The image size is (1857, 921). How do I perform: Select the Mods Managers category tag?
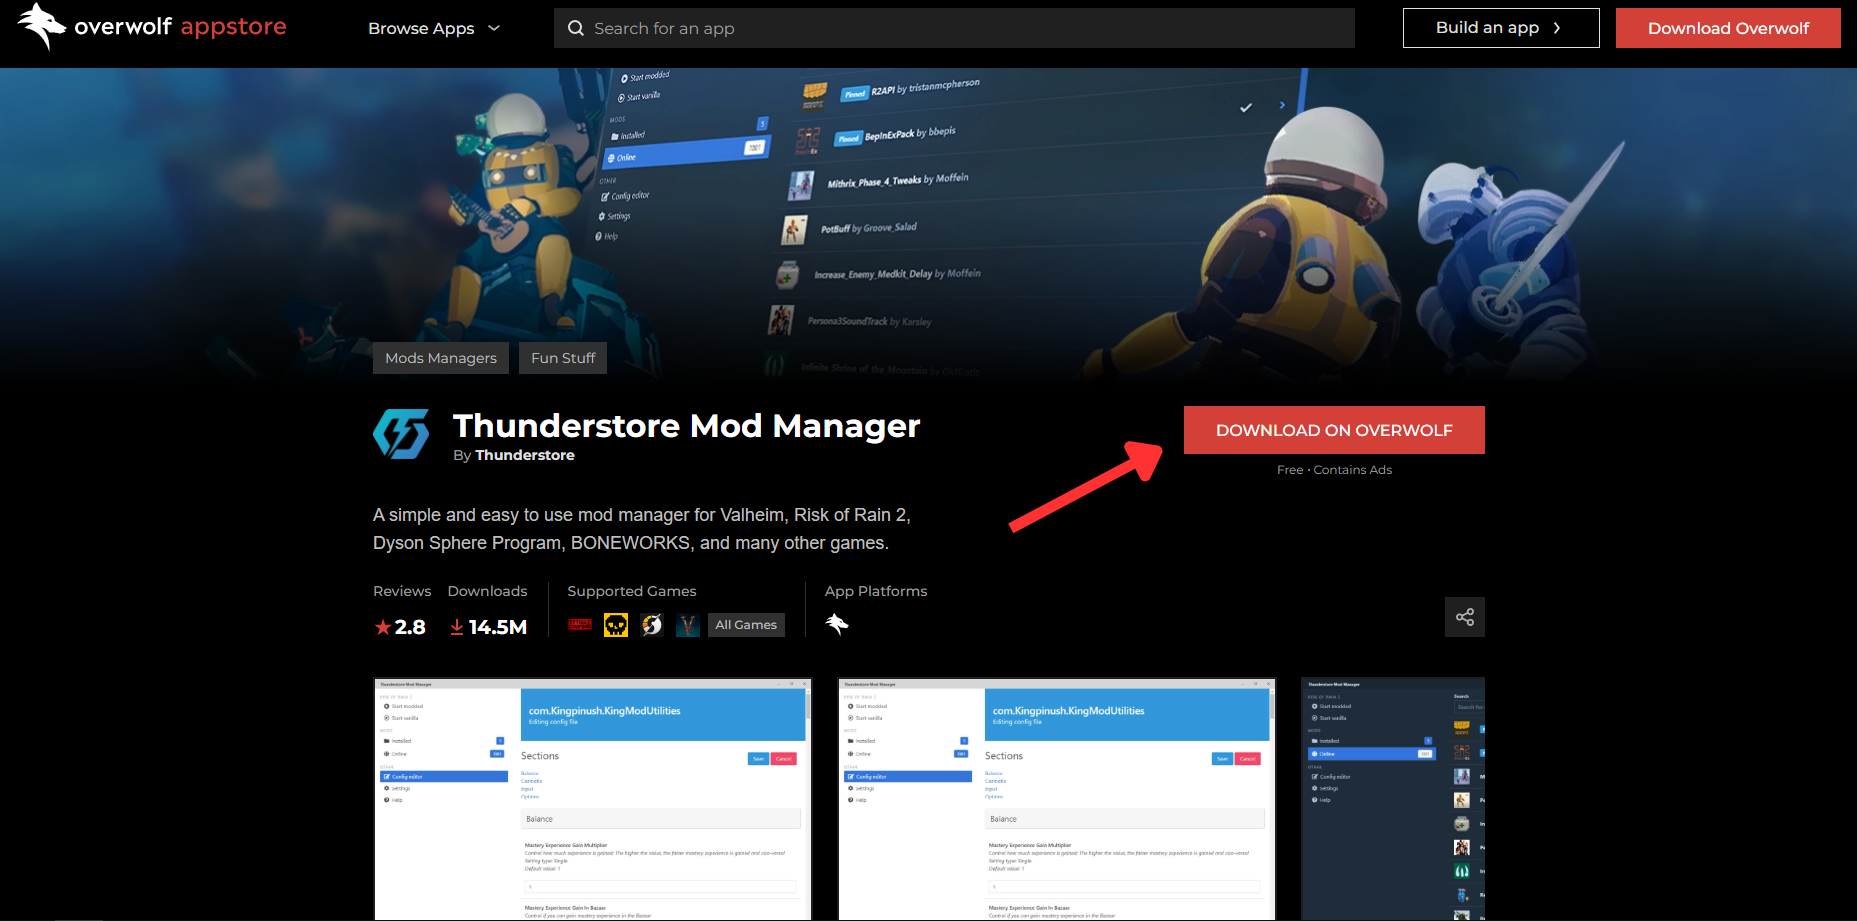pyautogui.click(x=441, y=358)
